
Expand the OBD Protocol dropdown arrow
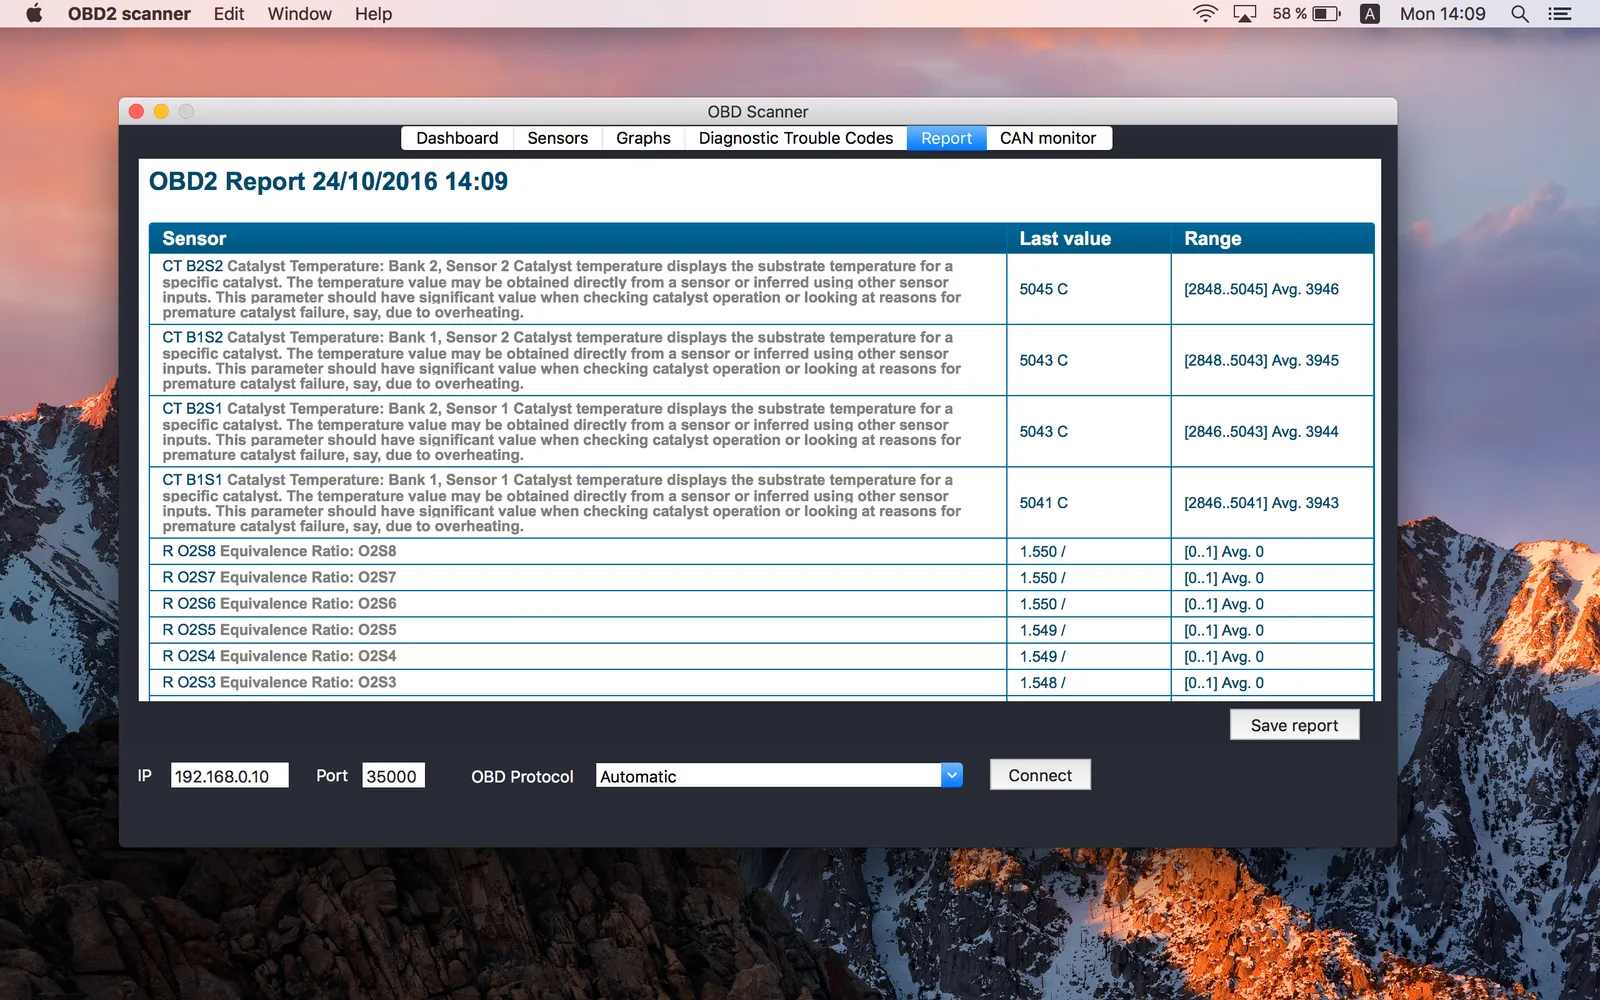[x=952, y=775]
